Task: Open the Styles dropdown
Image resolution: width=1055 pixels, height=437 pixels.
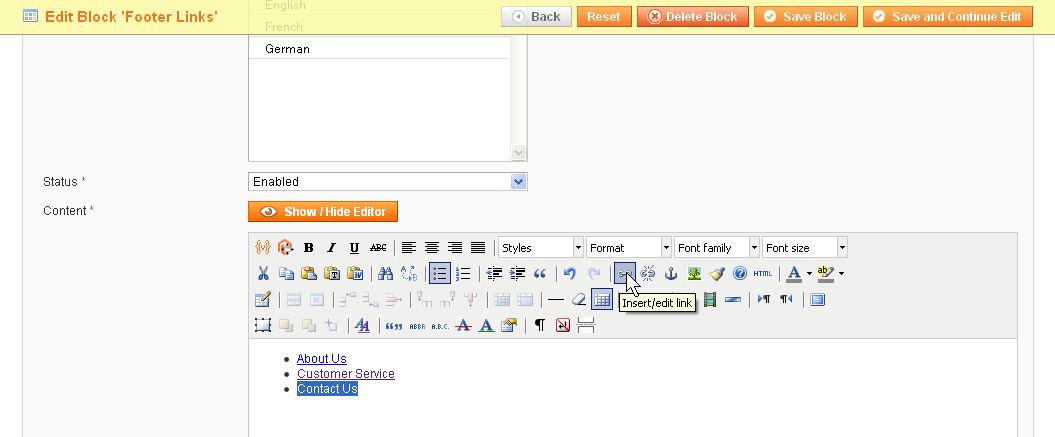Action: coord(541,247)
